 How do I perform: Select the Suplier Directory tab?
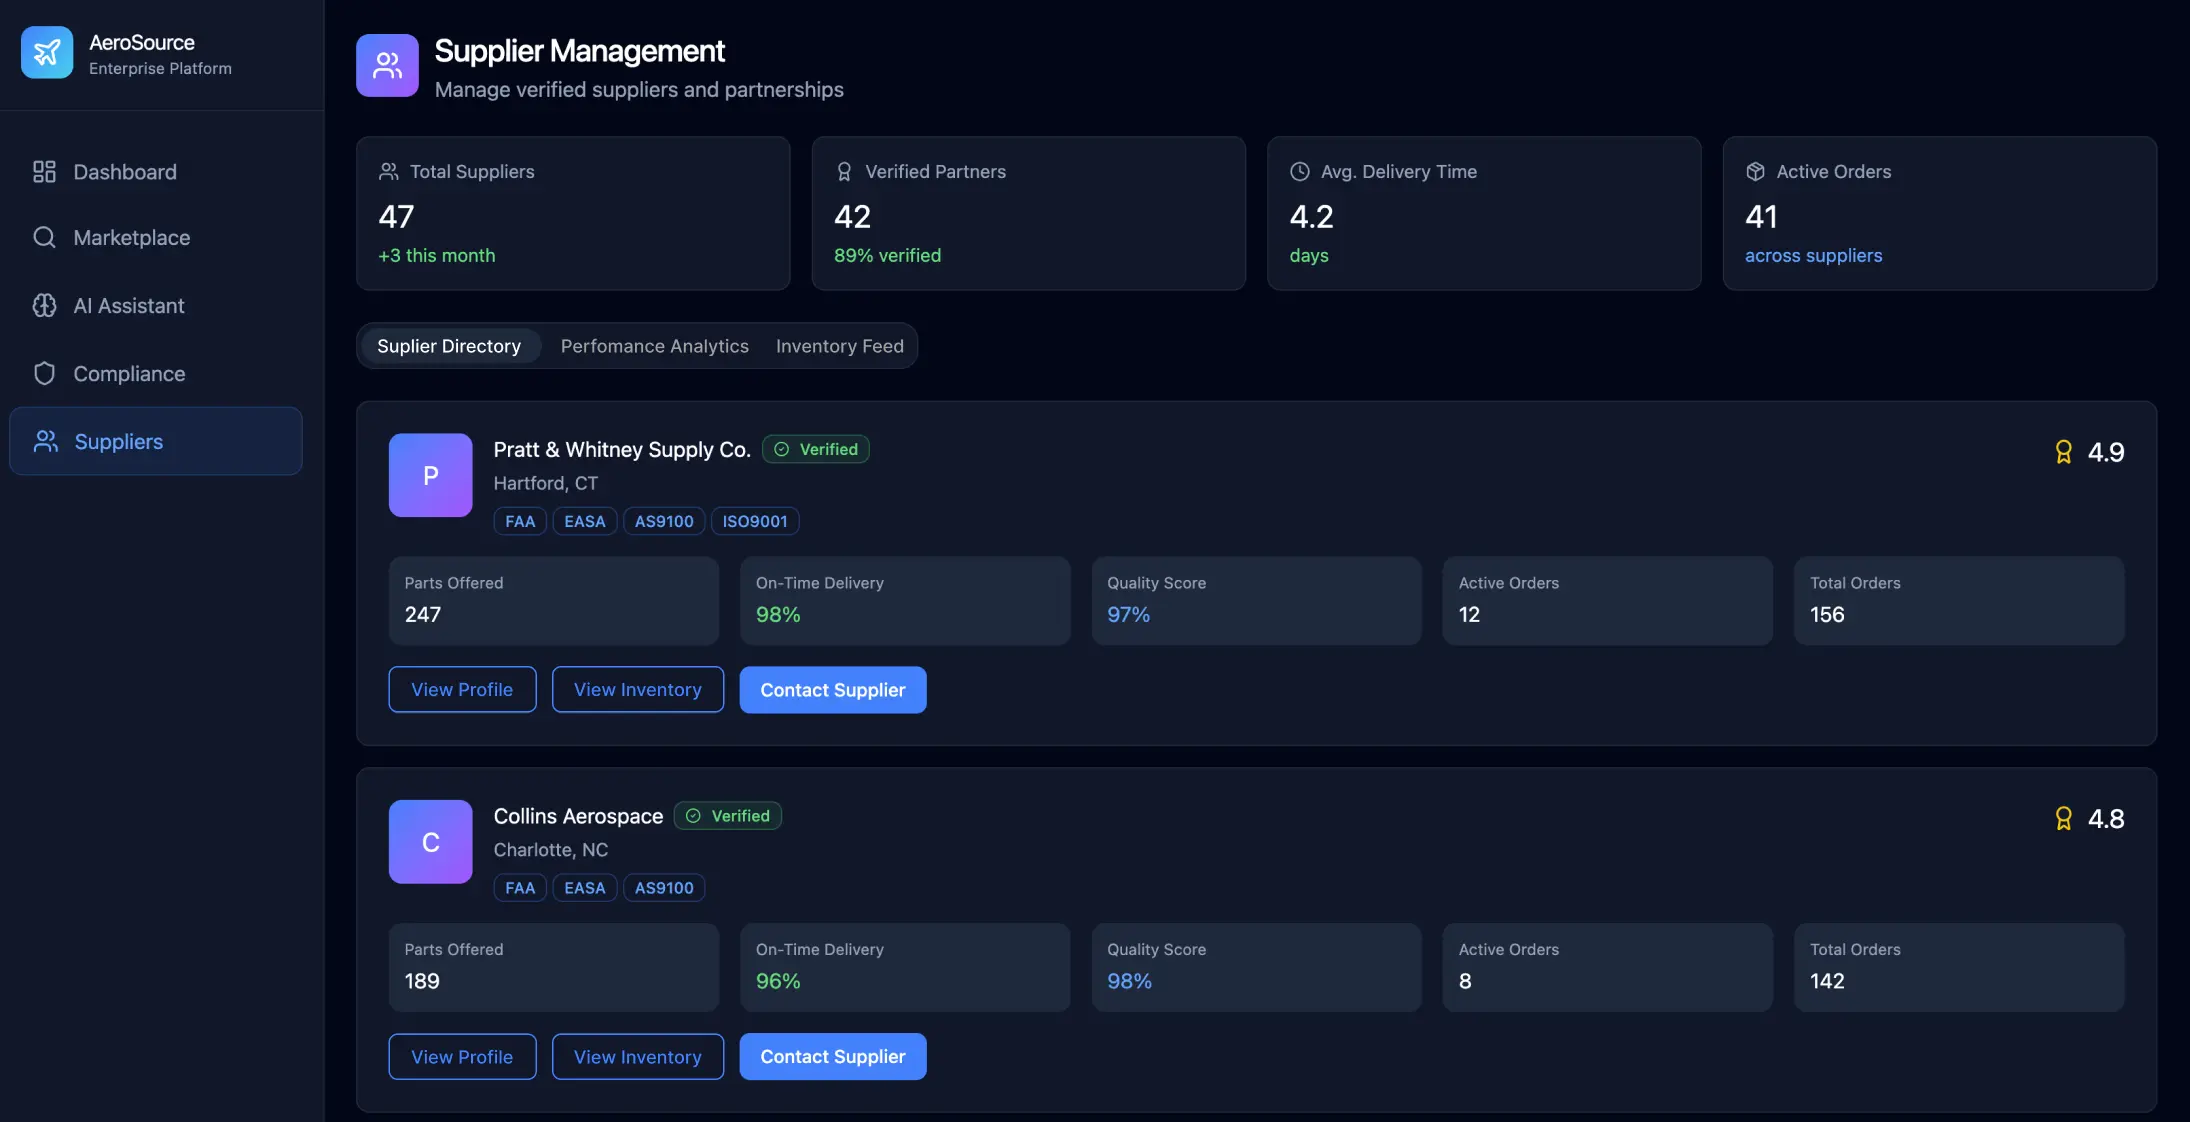tap(449, 346)
